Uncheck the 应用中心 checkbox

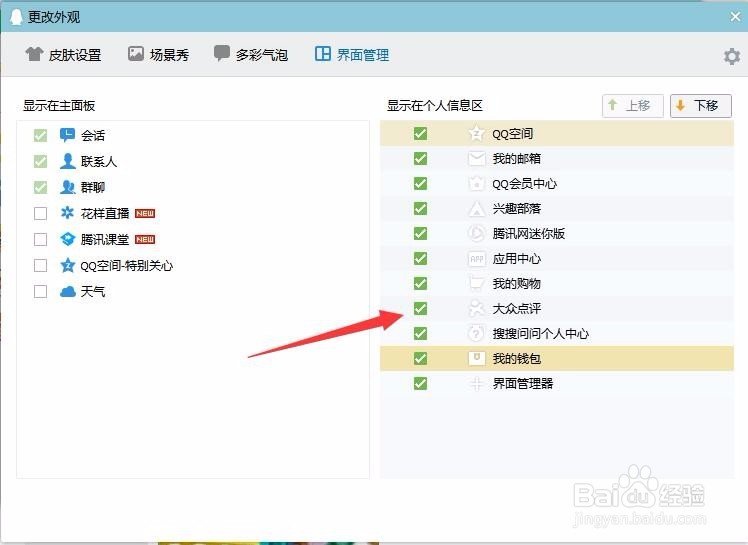pyautogui.click(x=420, y=259)
